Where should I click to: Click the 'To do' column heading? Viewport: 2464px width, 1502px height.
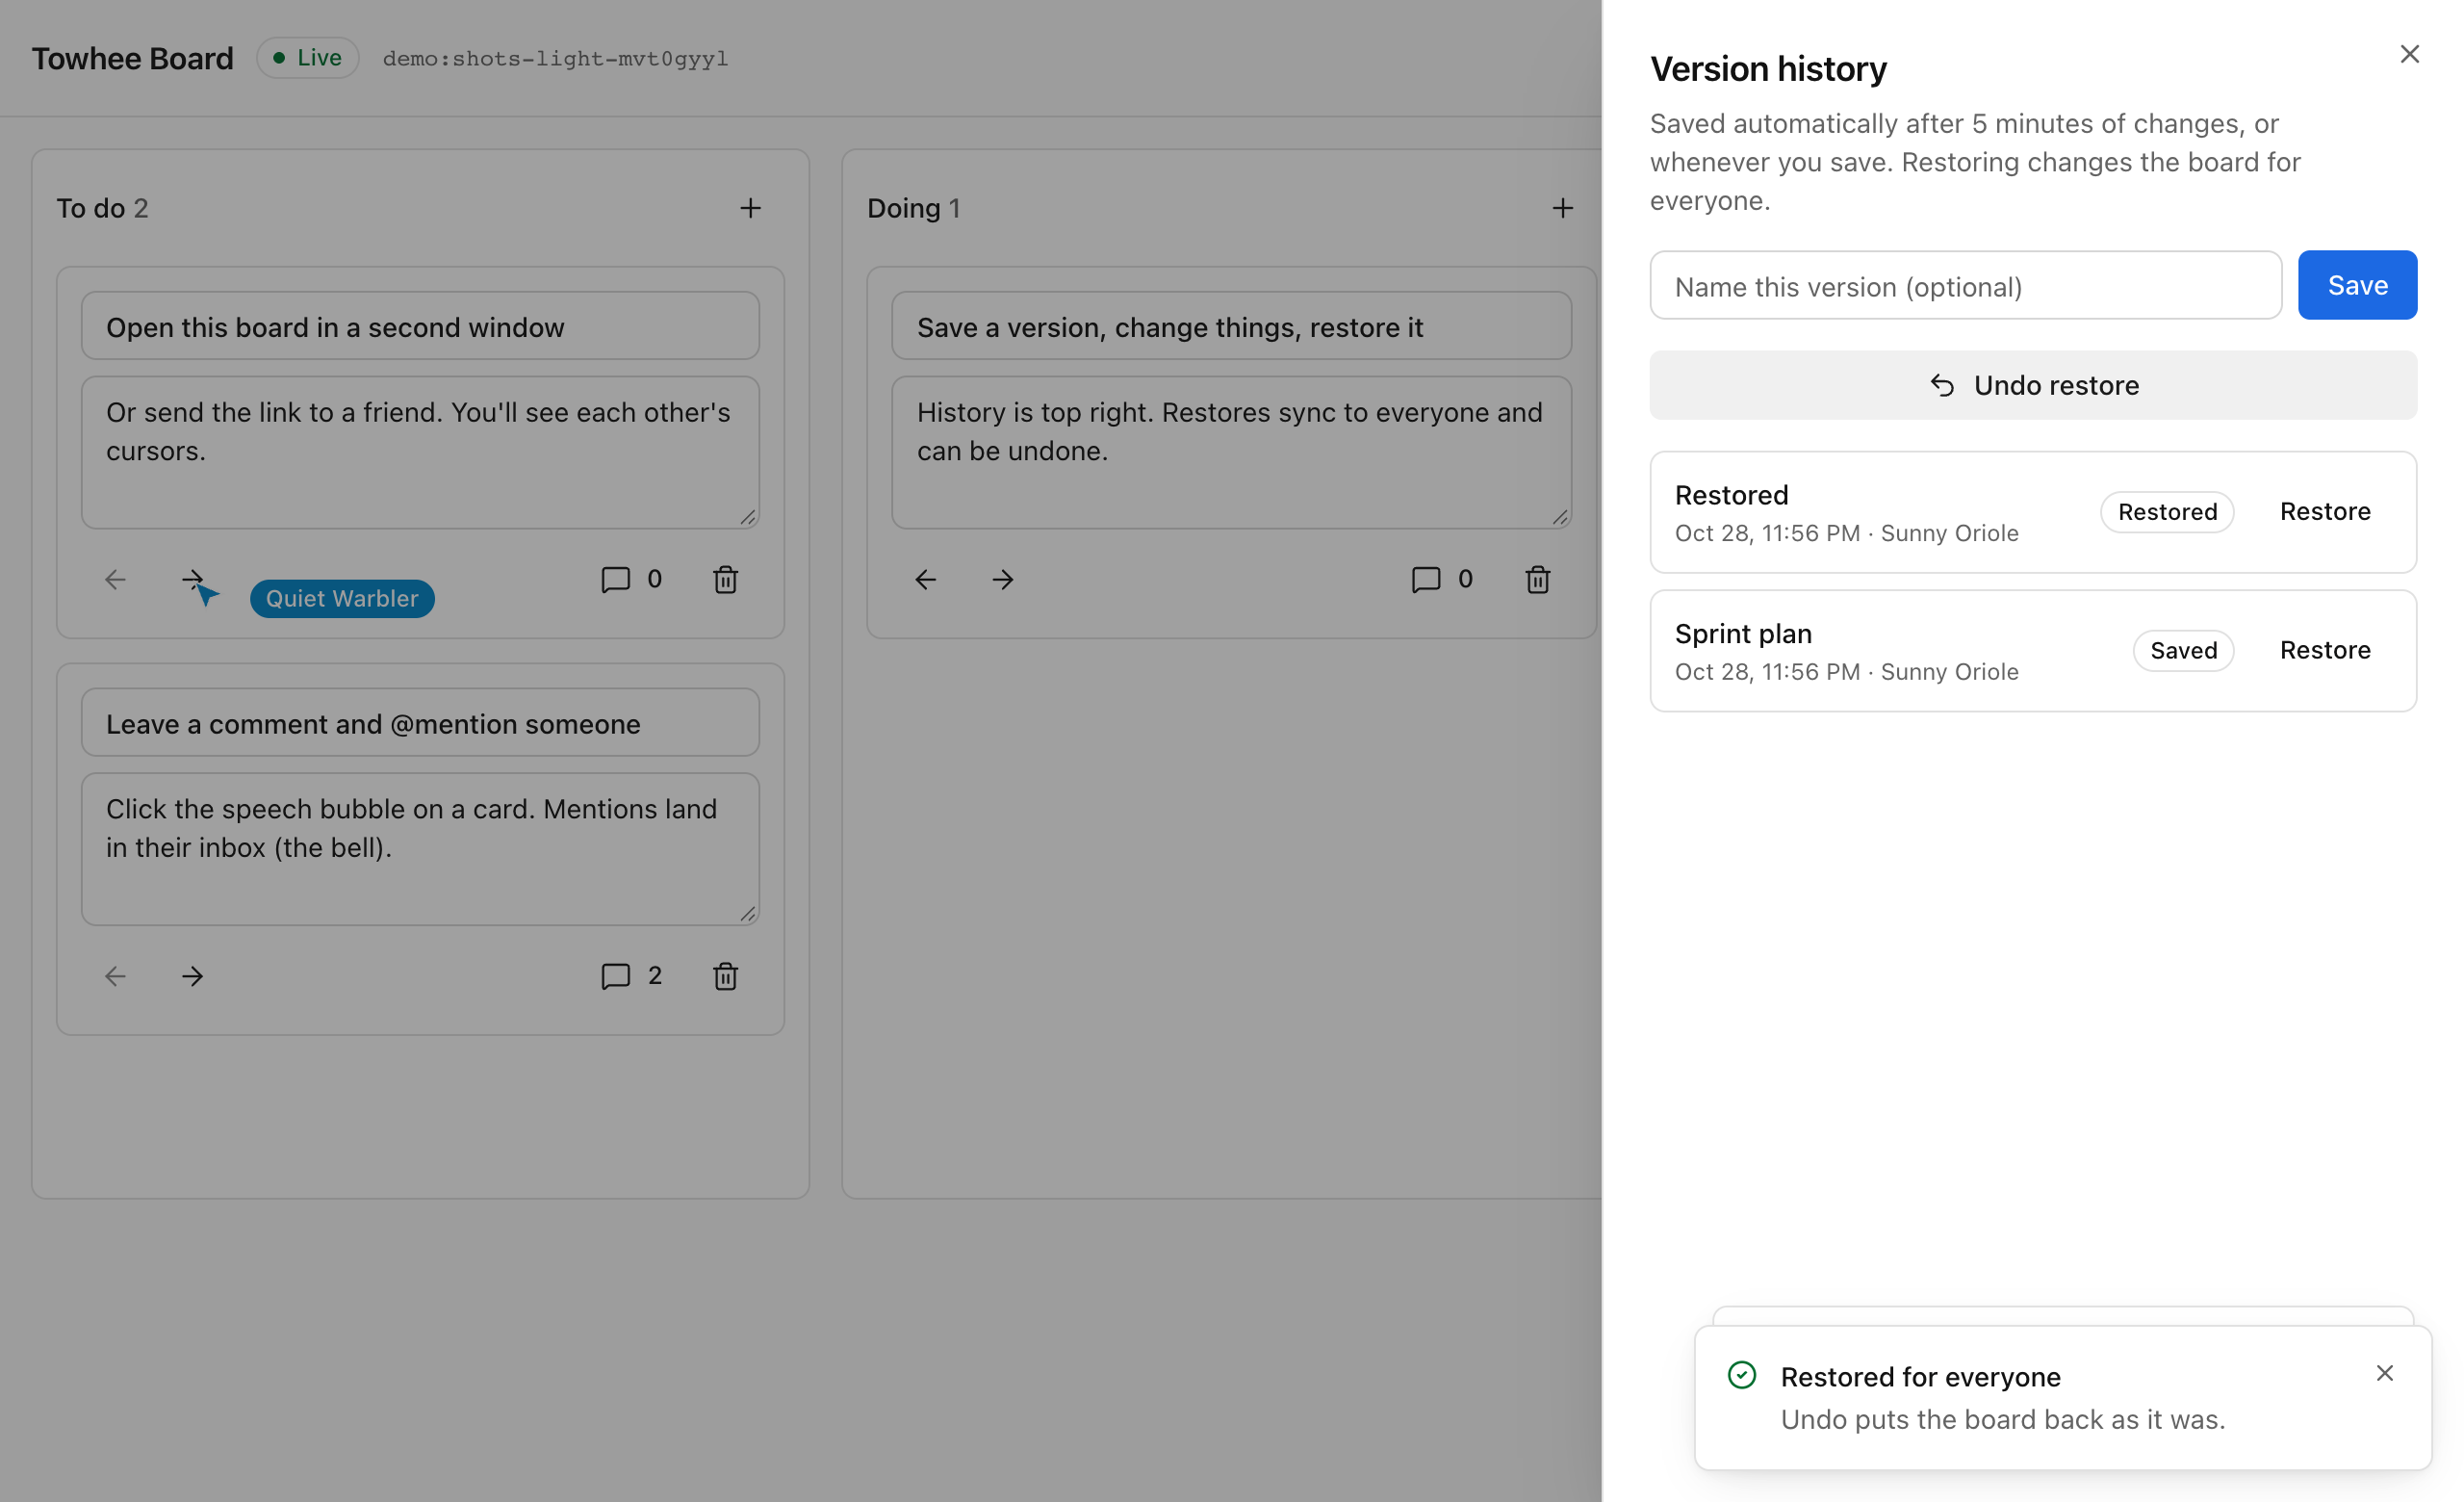(90, 208)
